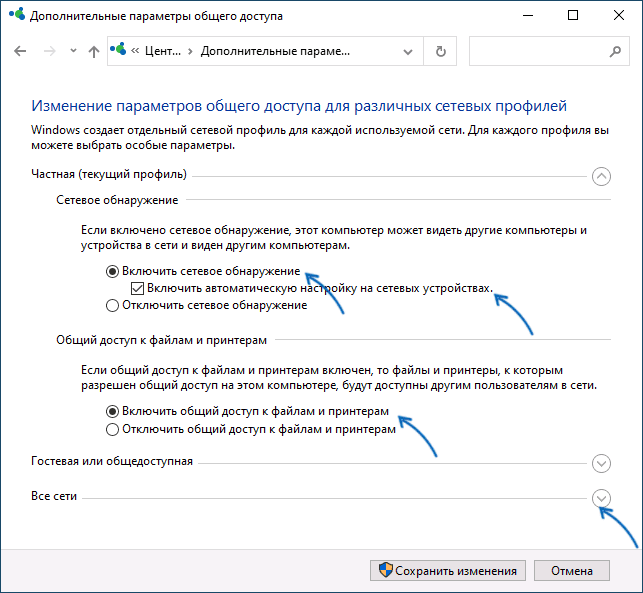Click the magnifier search icon
The width and height of the screenshot is (643, 593).
615,51
